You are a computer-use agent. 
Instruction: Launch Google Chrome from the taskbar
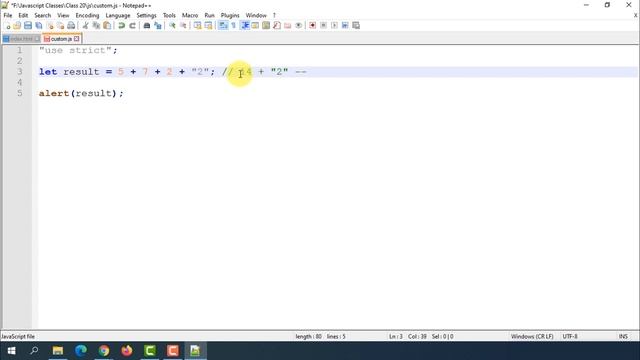coord(104,351)
